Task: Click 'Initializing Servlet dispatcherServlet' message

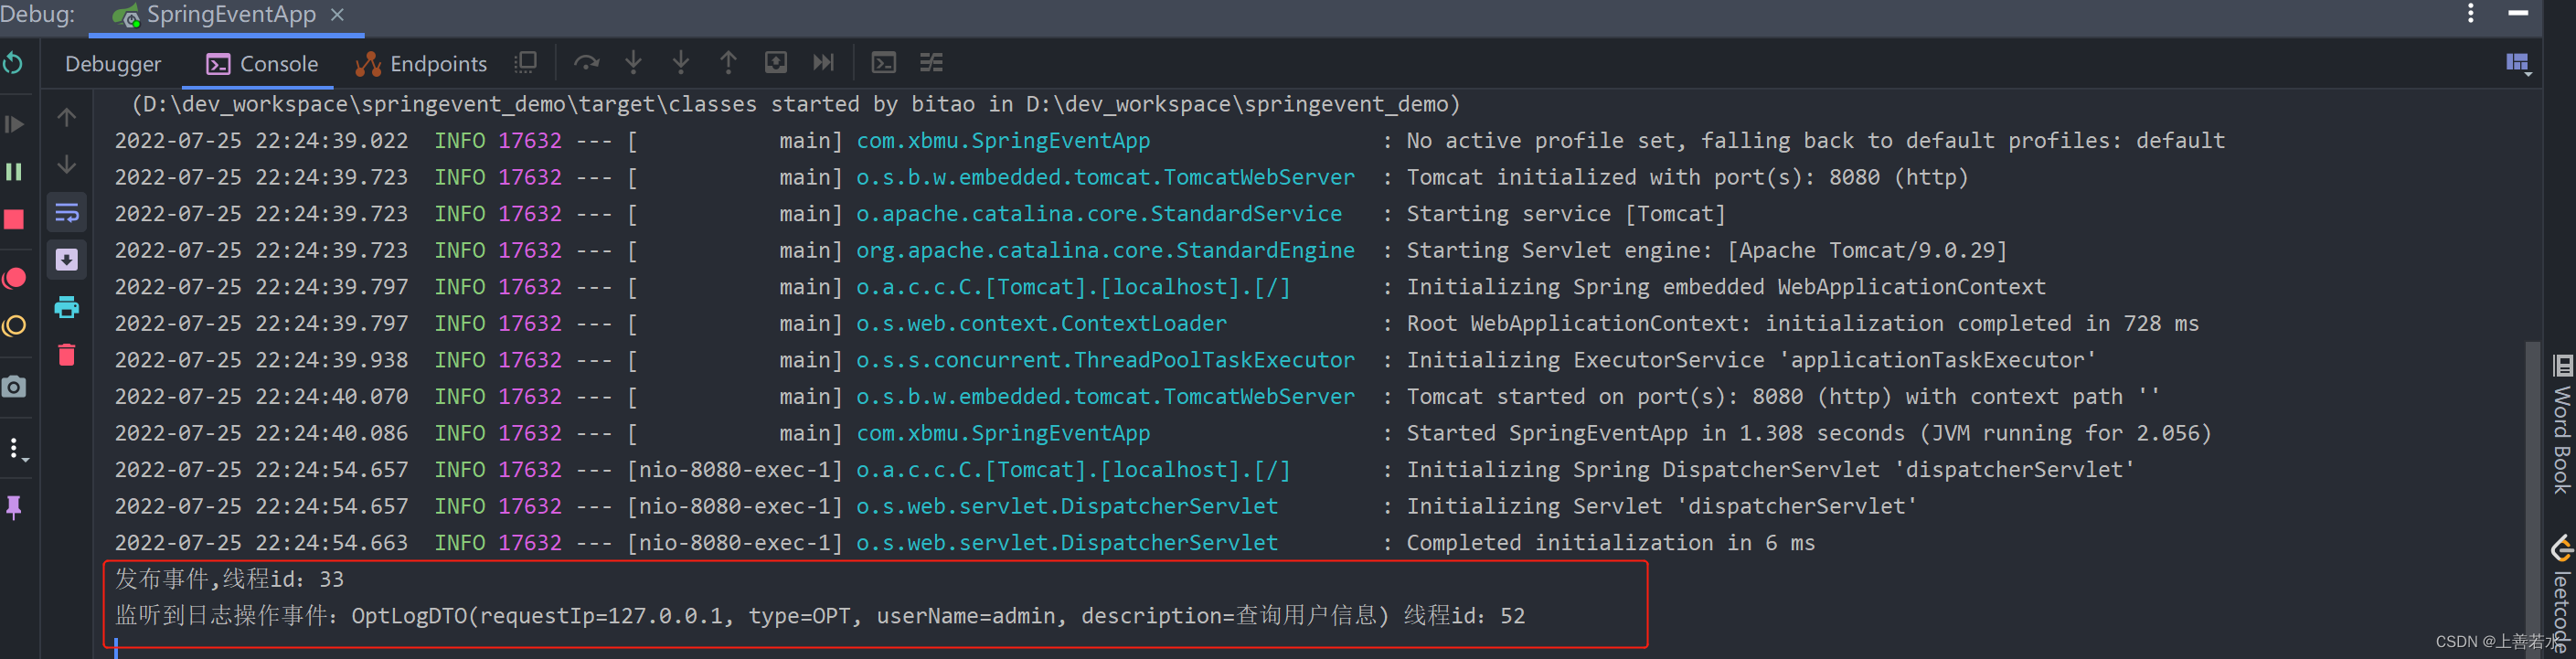Action: (1662, 507)
